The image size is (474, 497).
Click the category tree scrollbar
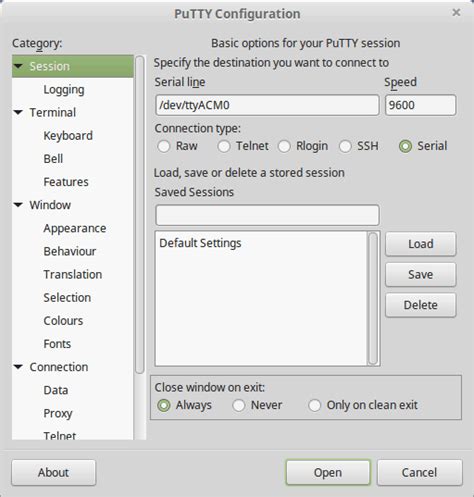point(140,215)
